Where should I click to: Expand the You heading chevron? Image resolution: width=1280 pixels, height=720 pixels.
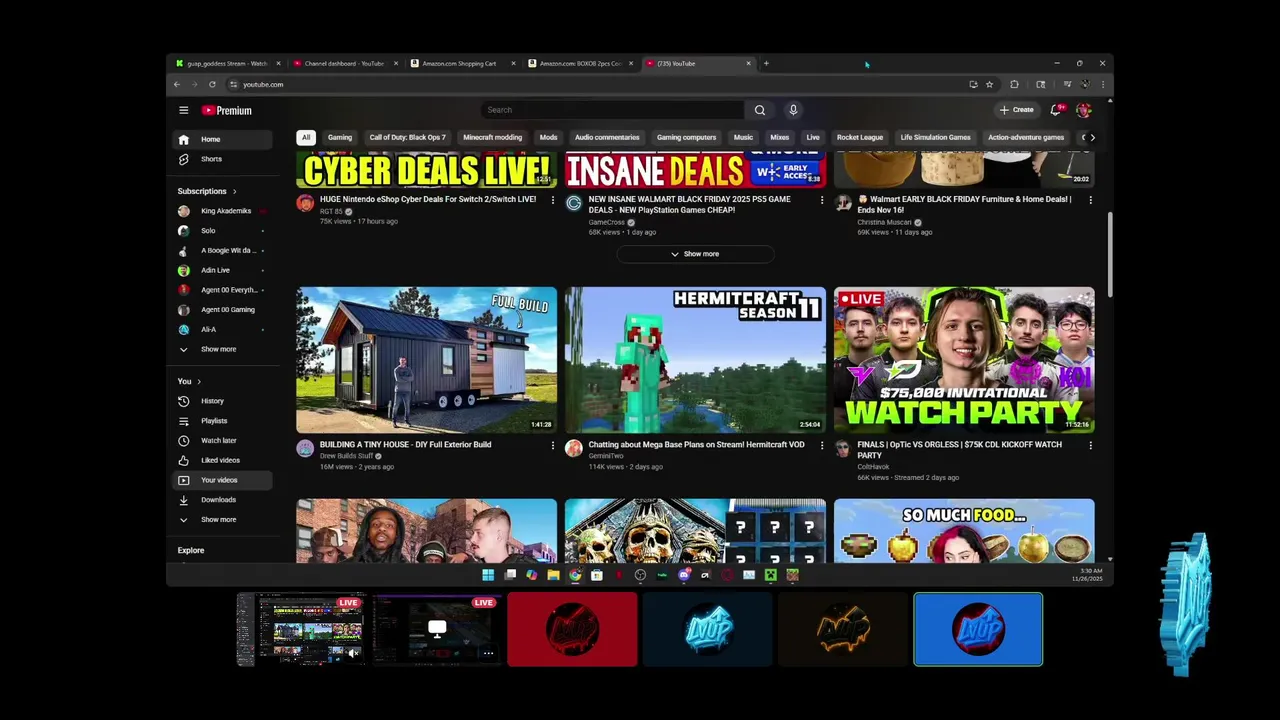click(199, 381)
